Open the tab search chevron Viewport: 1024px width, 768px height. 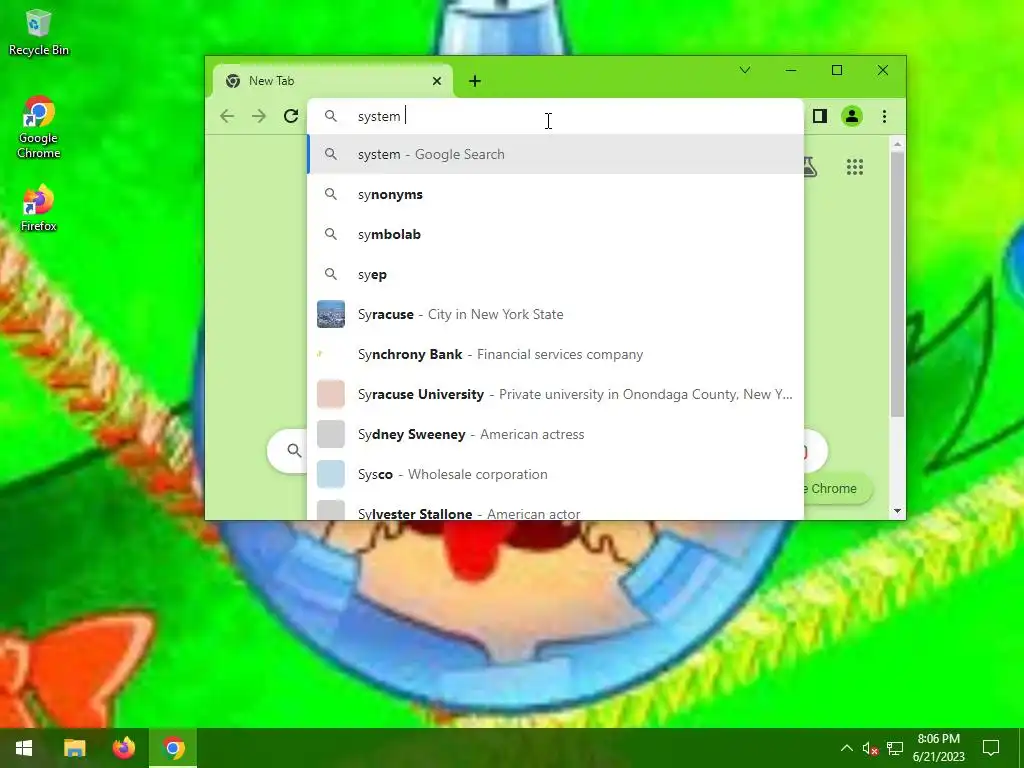744,70
